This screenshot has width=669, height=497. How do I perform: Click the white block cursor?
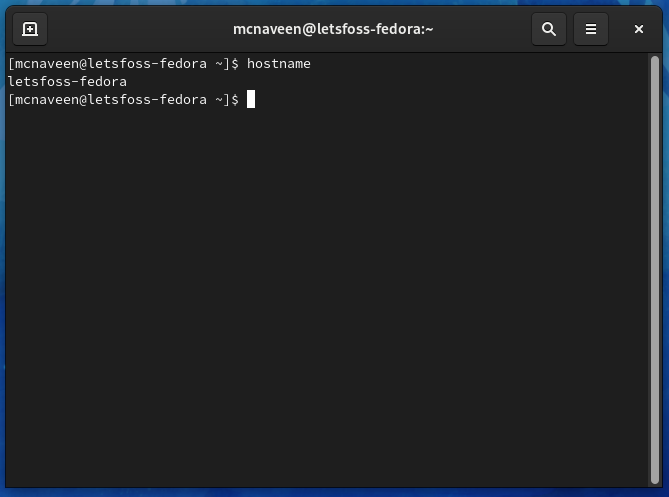coord(251,99)
